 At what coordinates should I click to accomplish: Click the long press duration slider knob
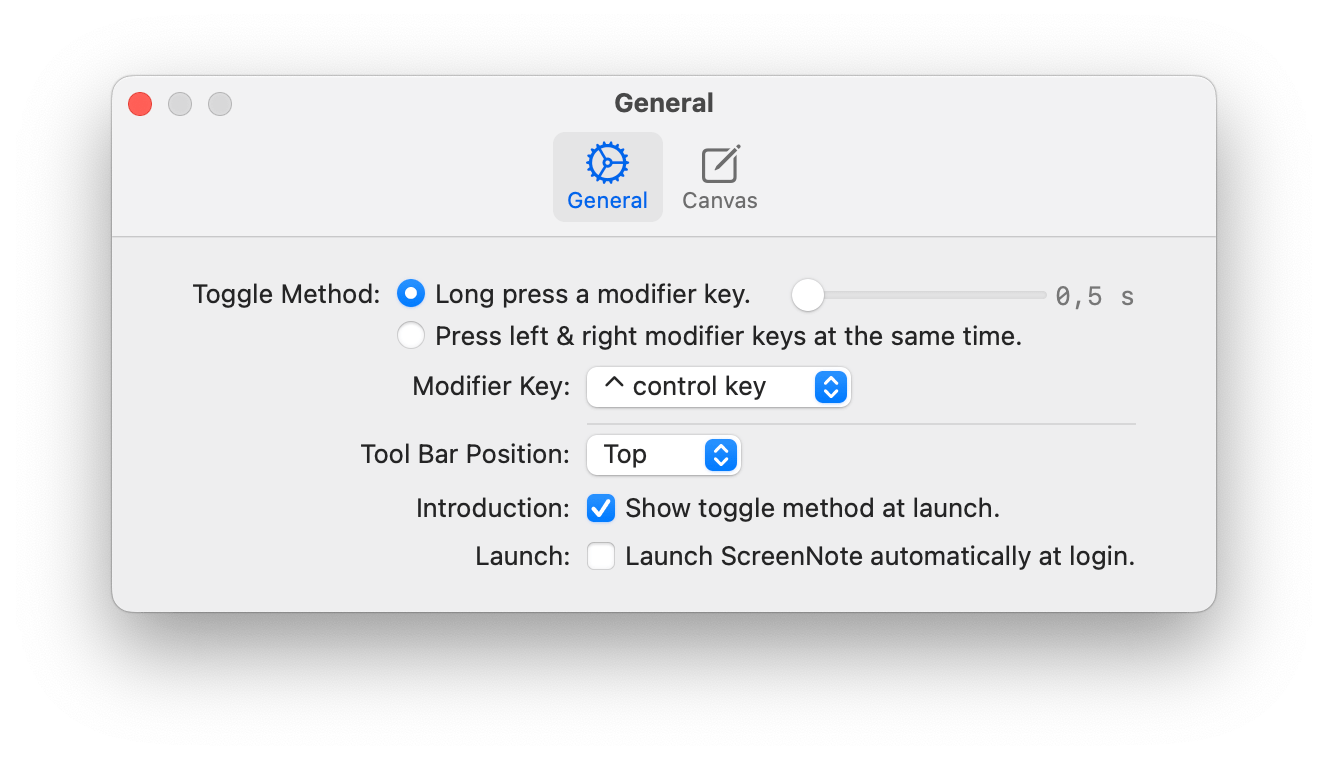(808, 295)
